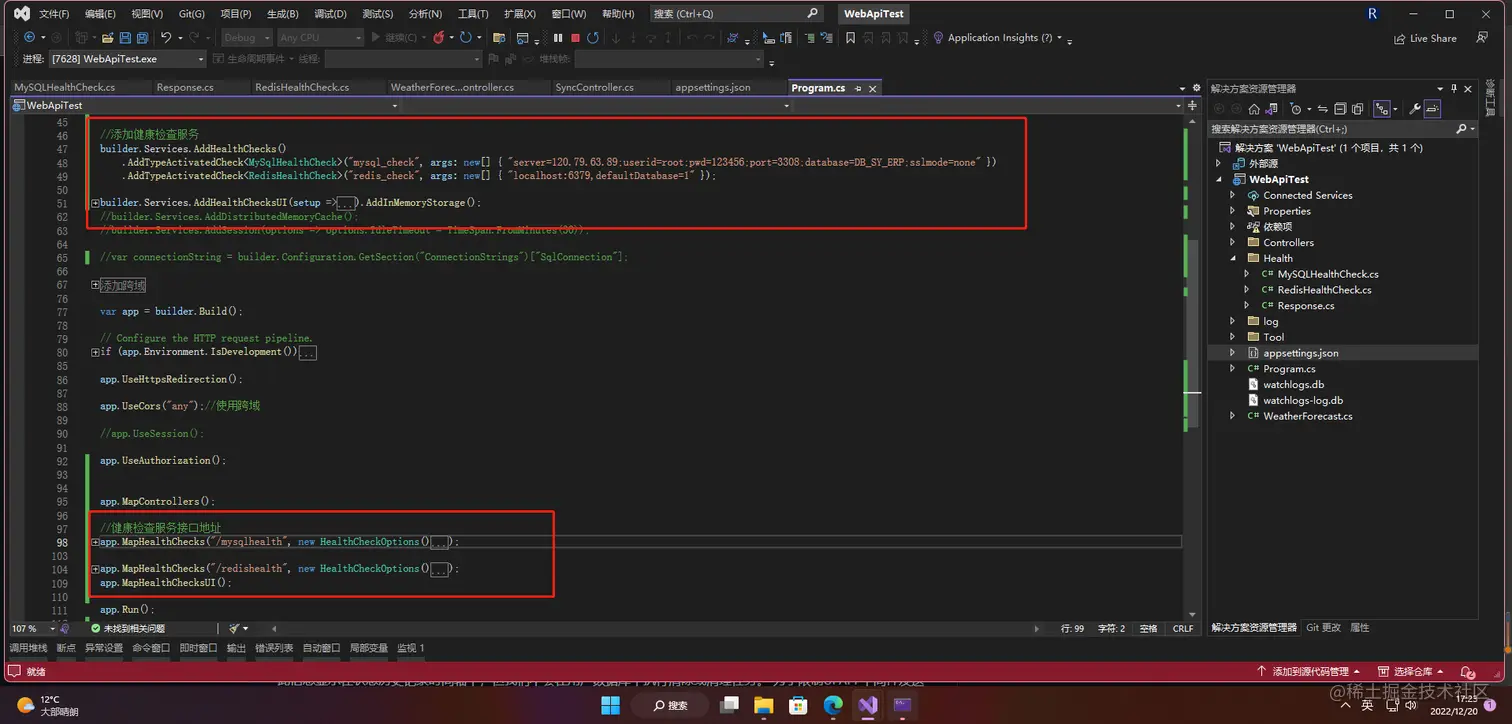This screenshot has width=1512, height=724.
Task: Restart debugging with the circular arrow icon
Action: click(x=592, y=37)
